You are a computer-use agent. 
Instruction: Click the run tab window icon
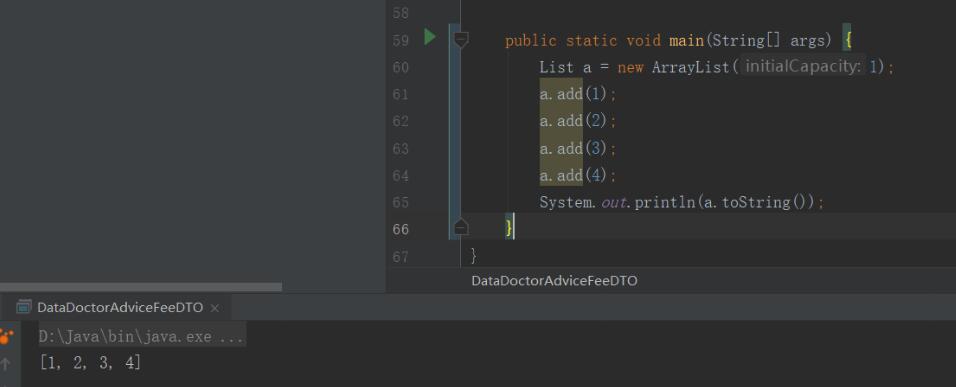point(24,307)
